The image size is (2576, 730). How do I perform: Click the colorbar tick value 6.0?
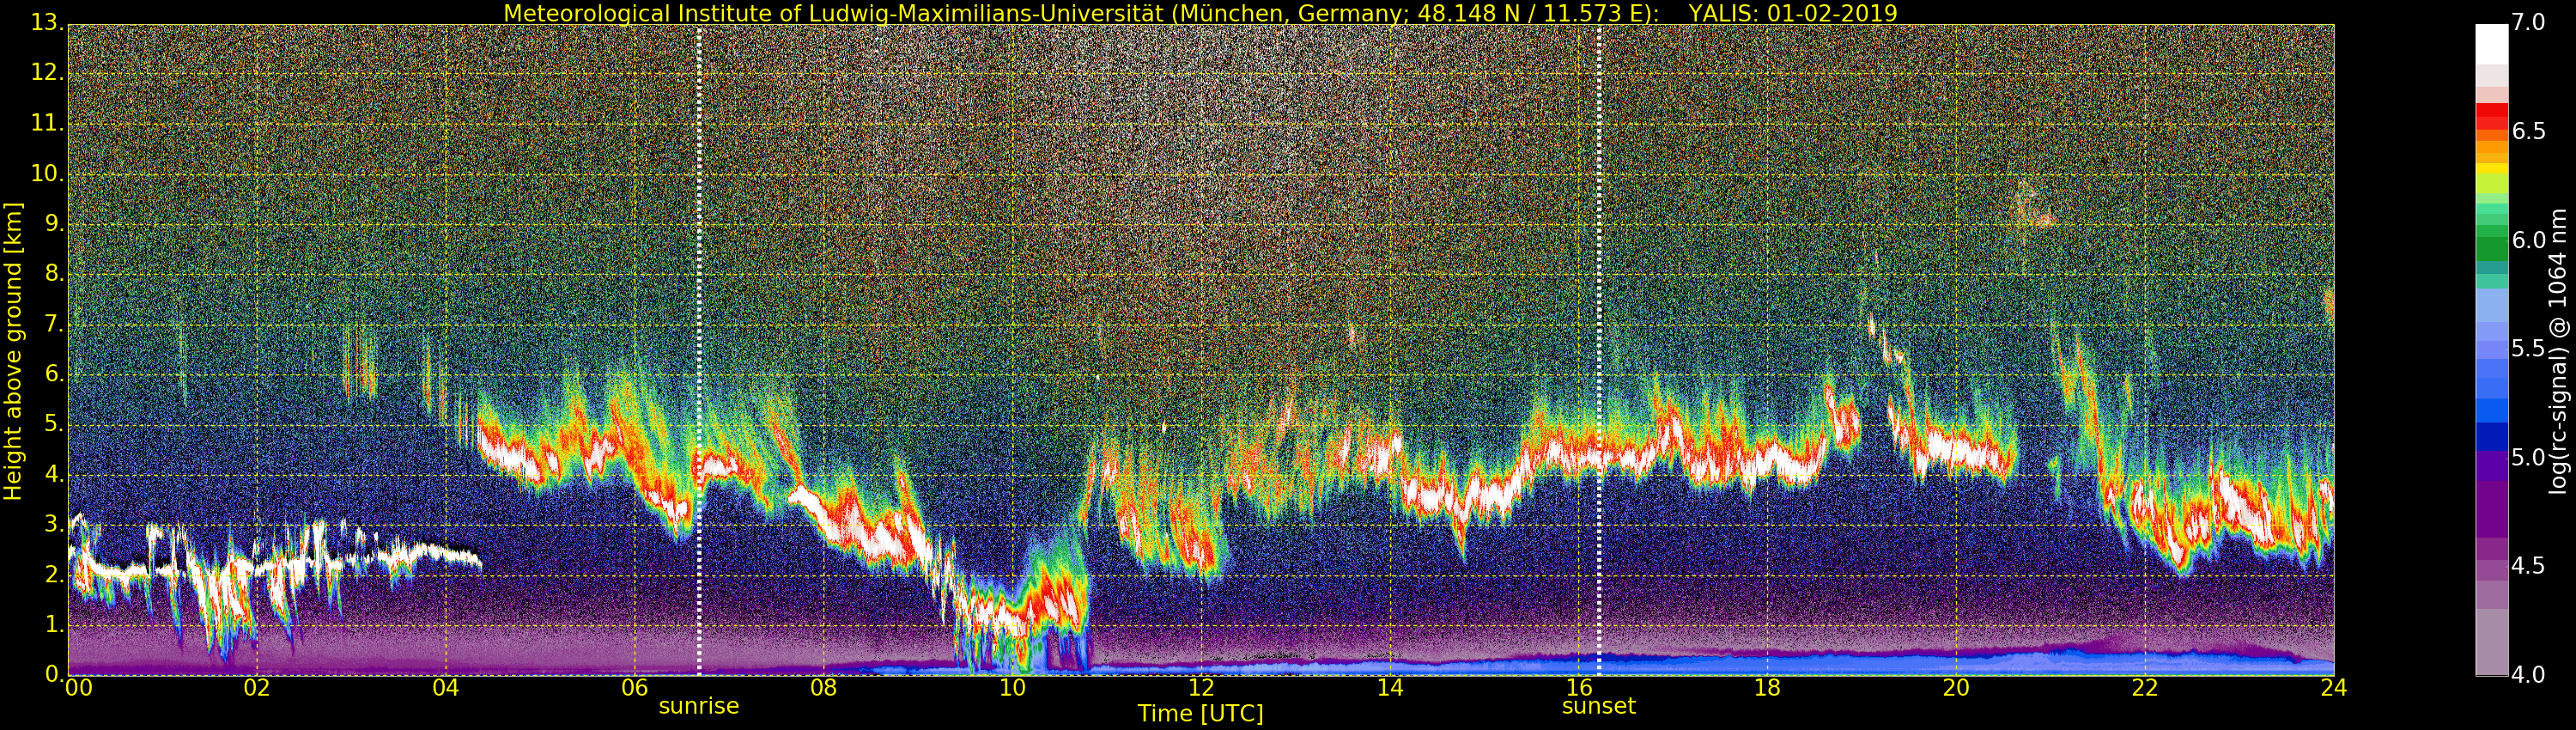coord(2528,240)
